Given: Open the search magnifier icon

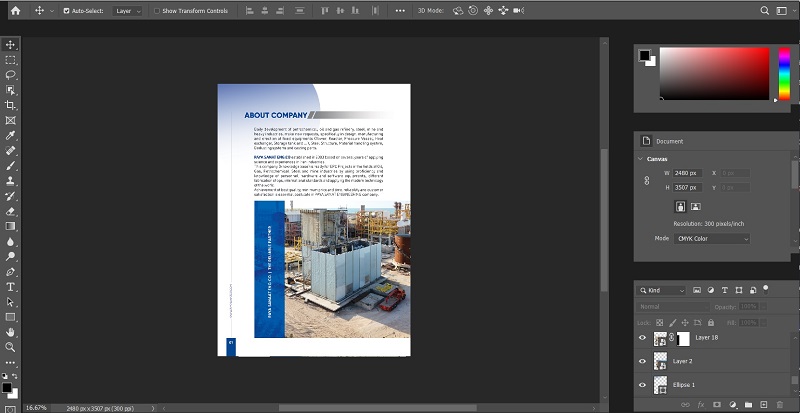Looking at the screenshot, I should [x=764, y=10].
